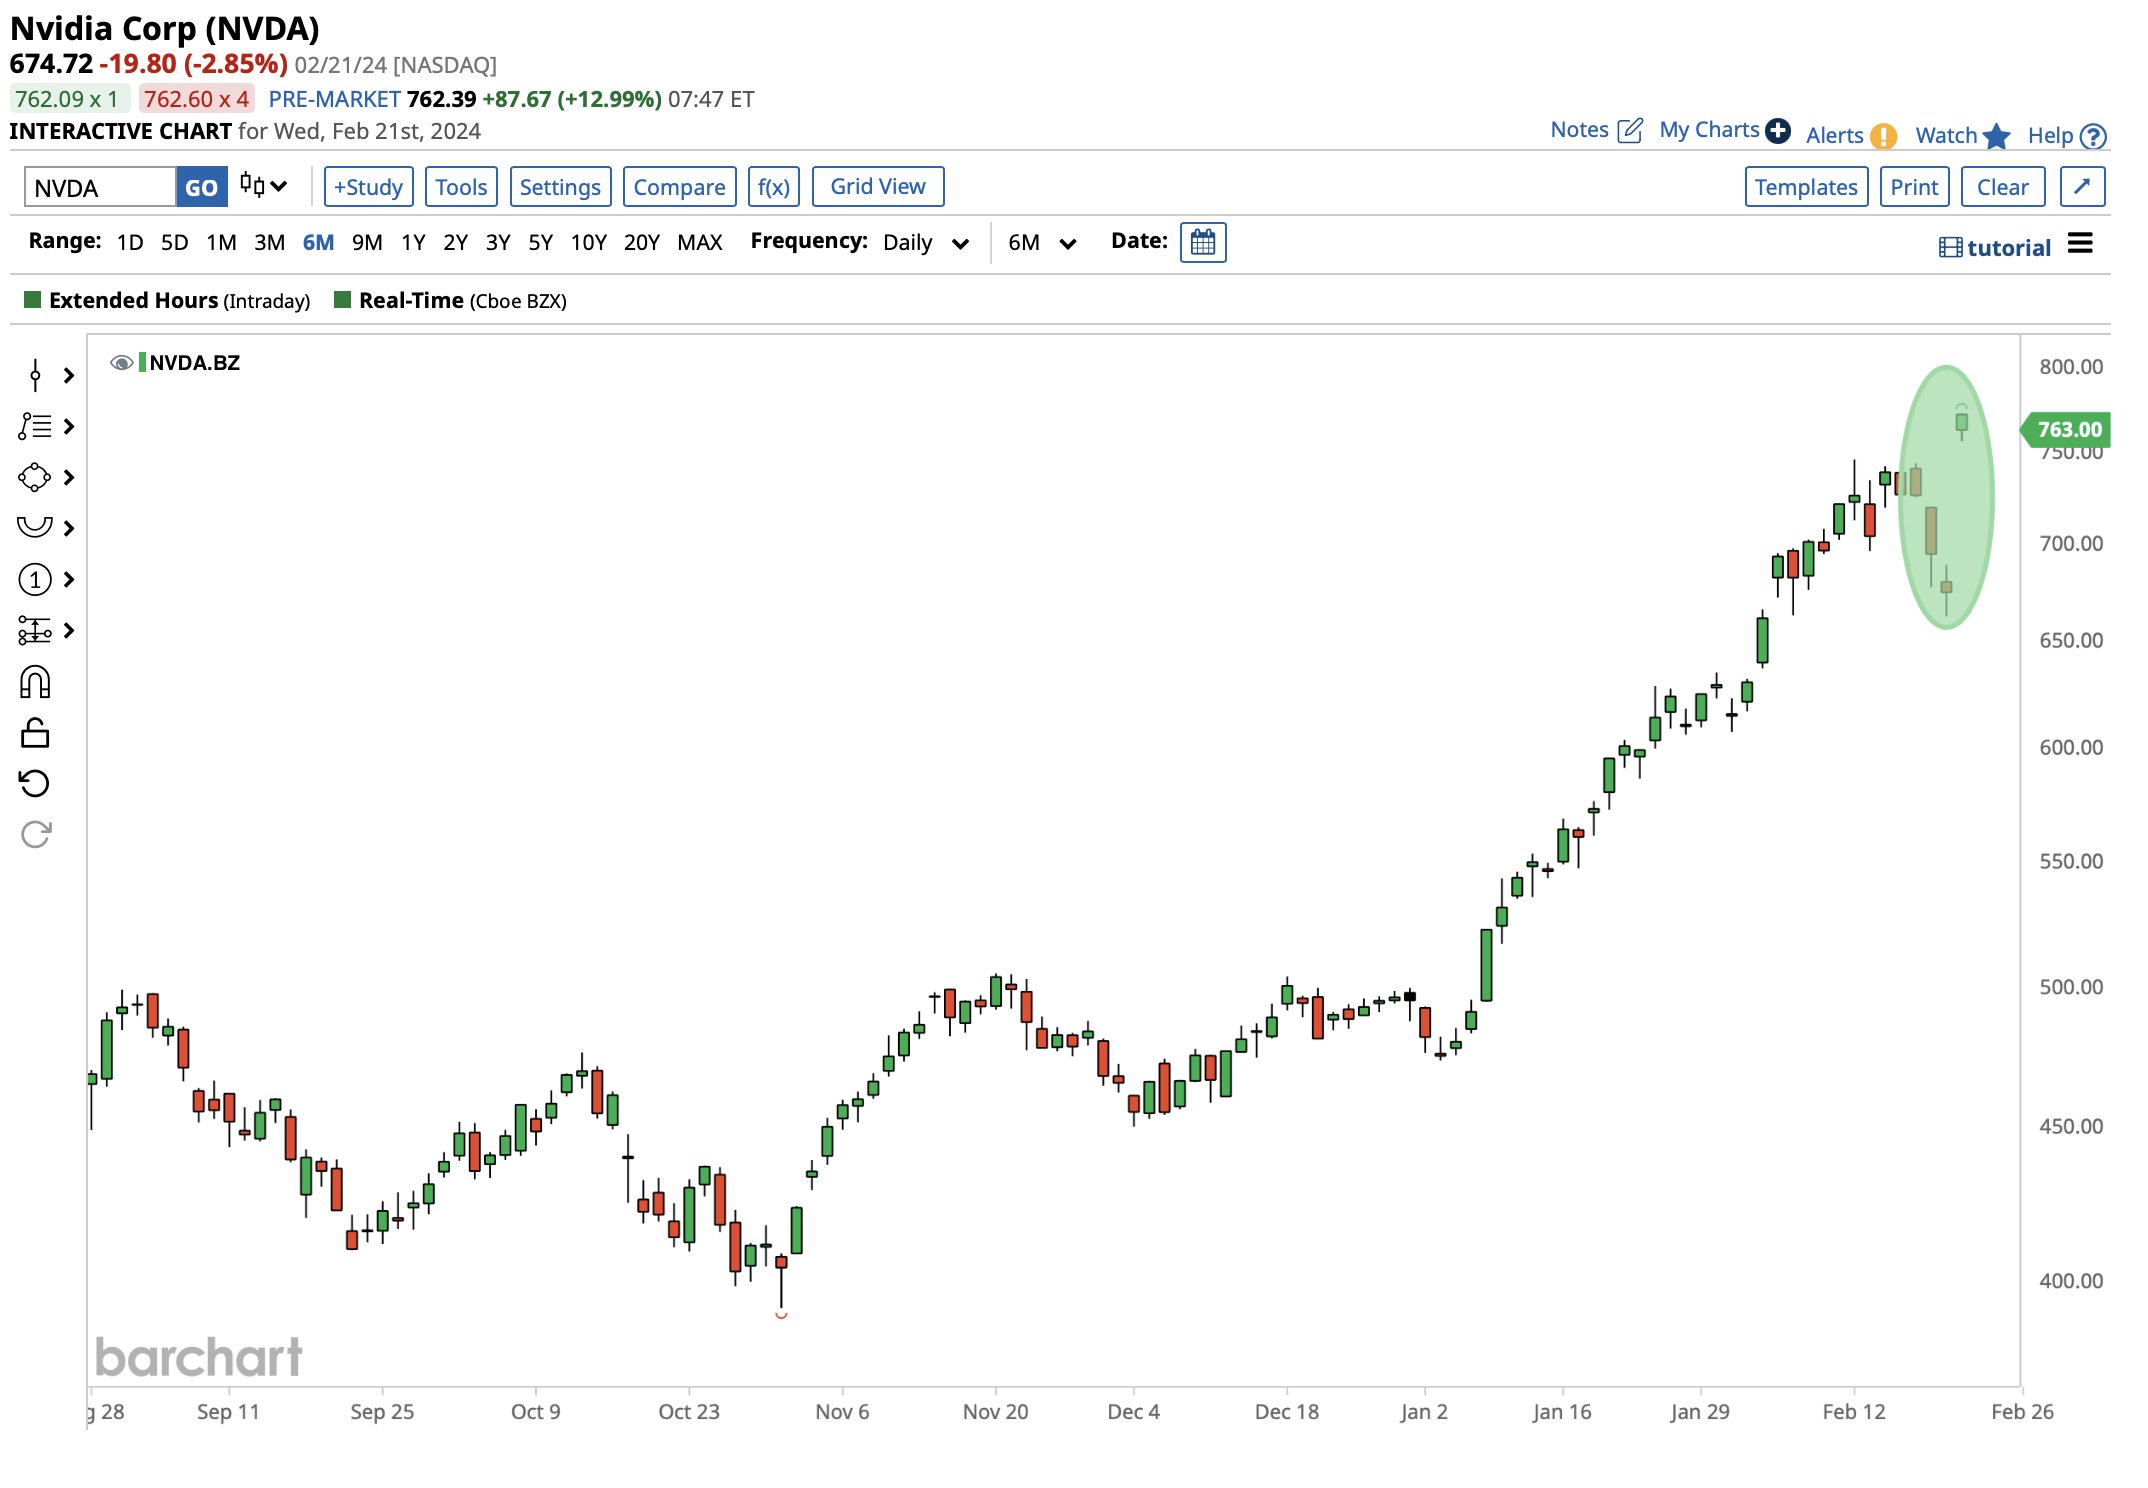
Task: Open the annotation list tool icon
Action: 35,427
